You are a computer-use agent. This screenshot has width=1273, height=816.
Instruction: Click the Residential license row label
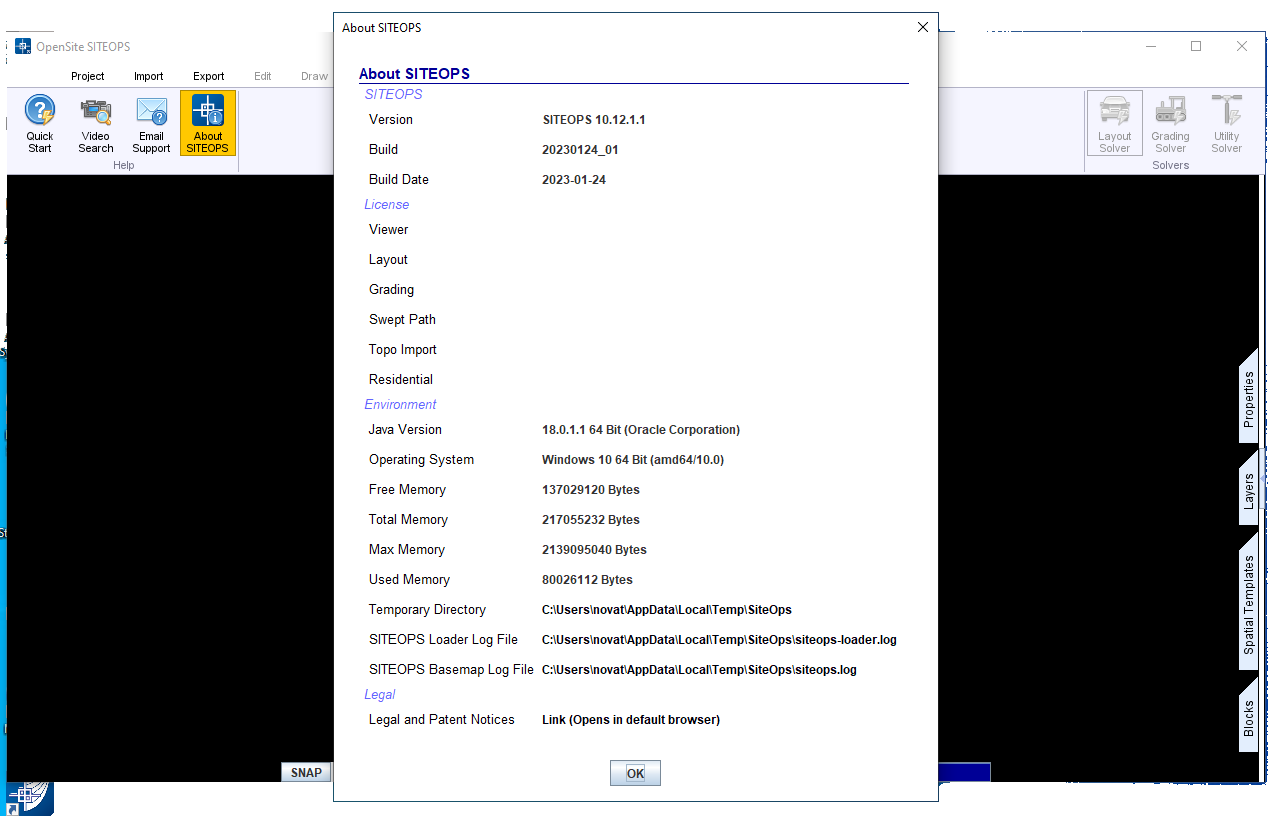click(400, 379)
